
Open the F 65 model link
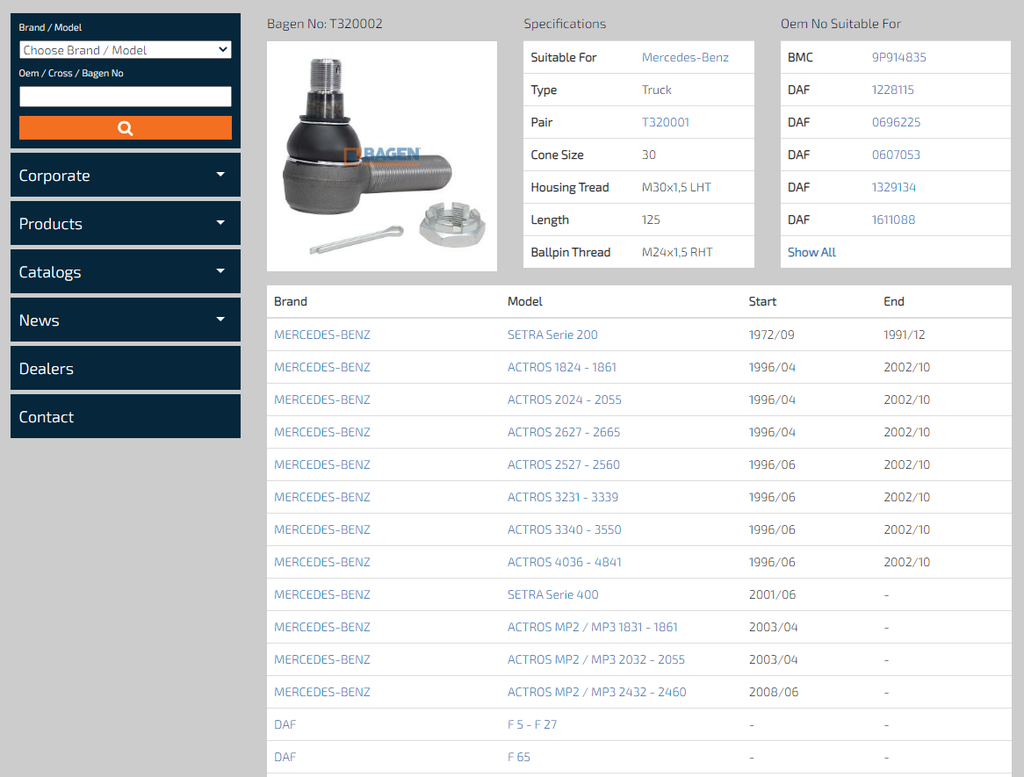coord(519,757)
